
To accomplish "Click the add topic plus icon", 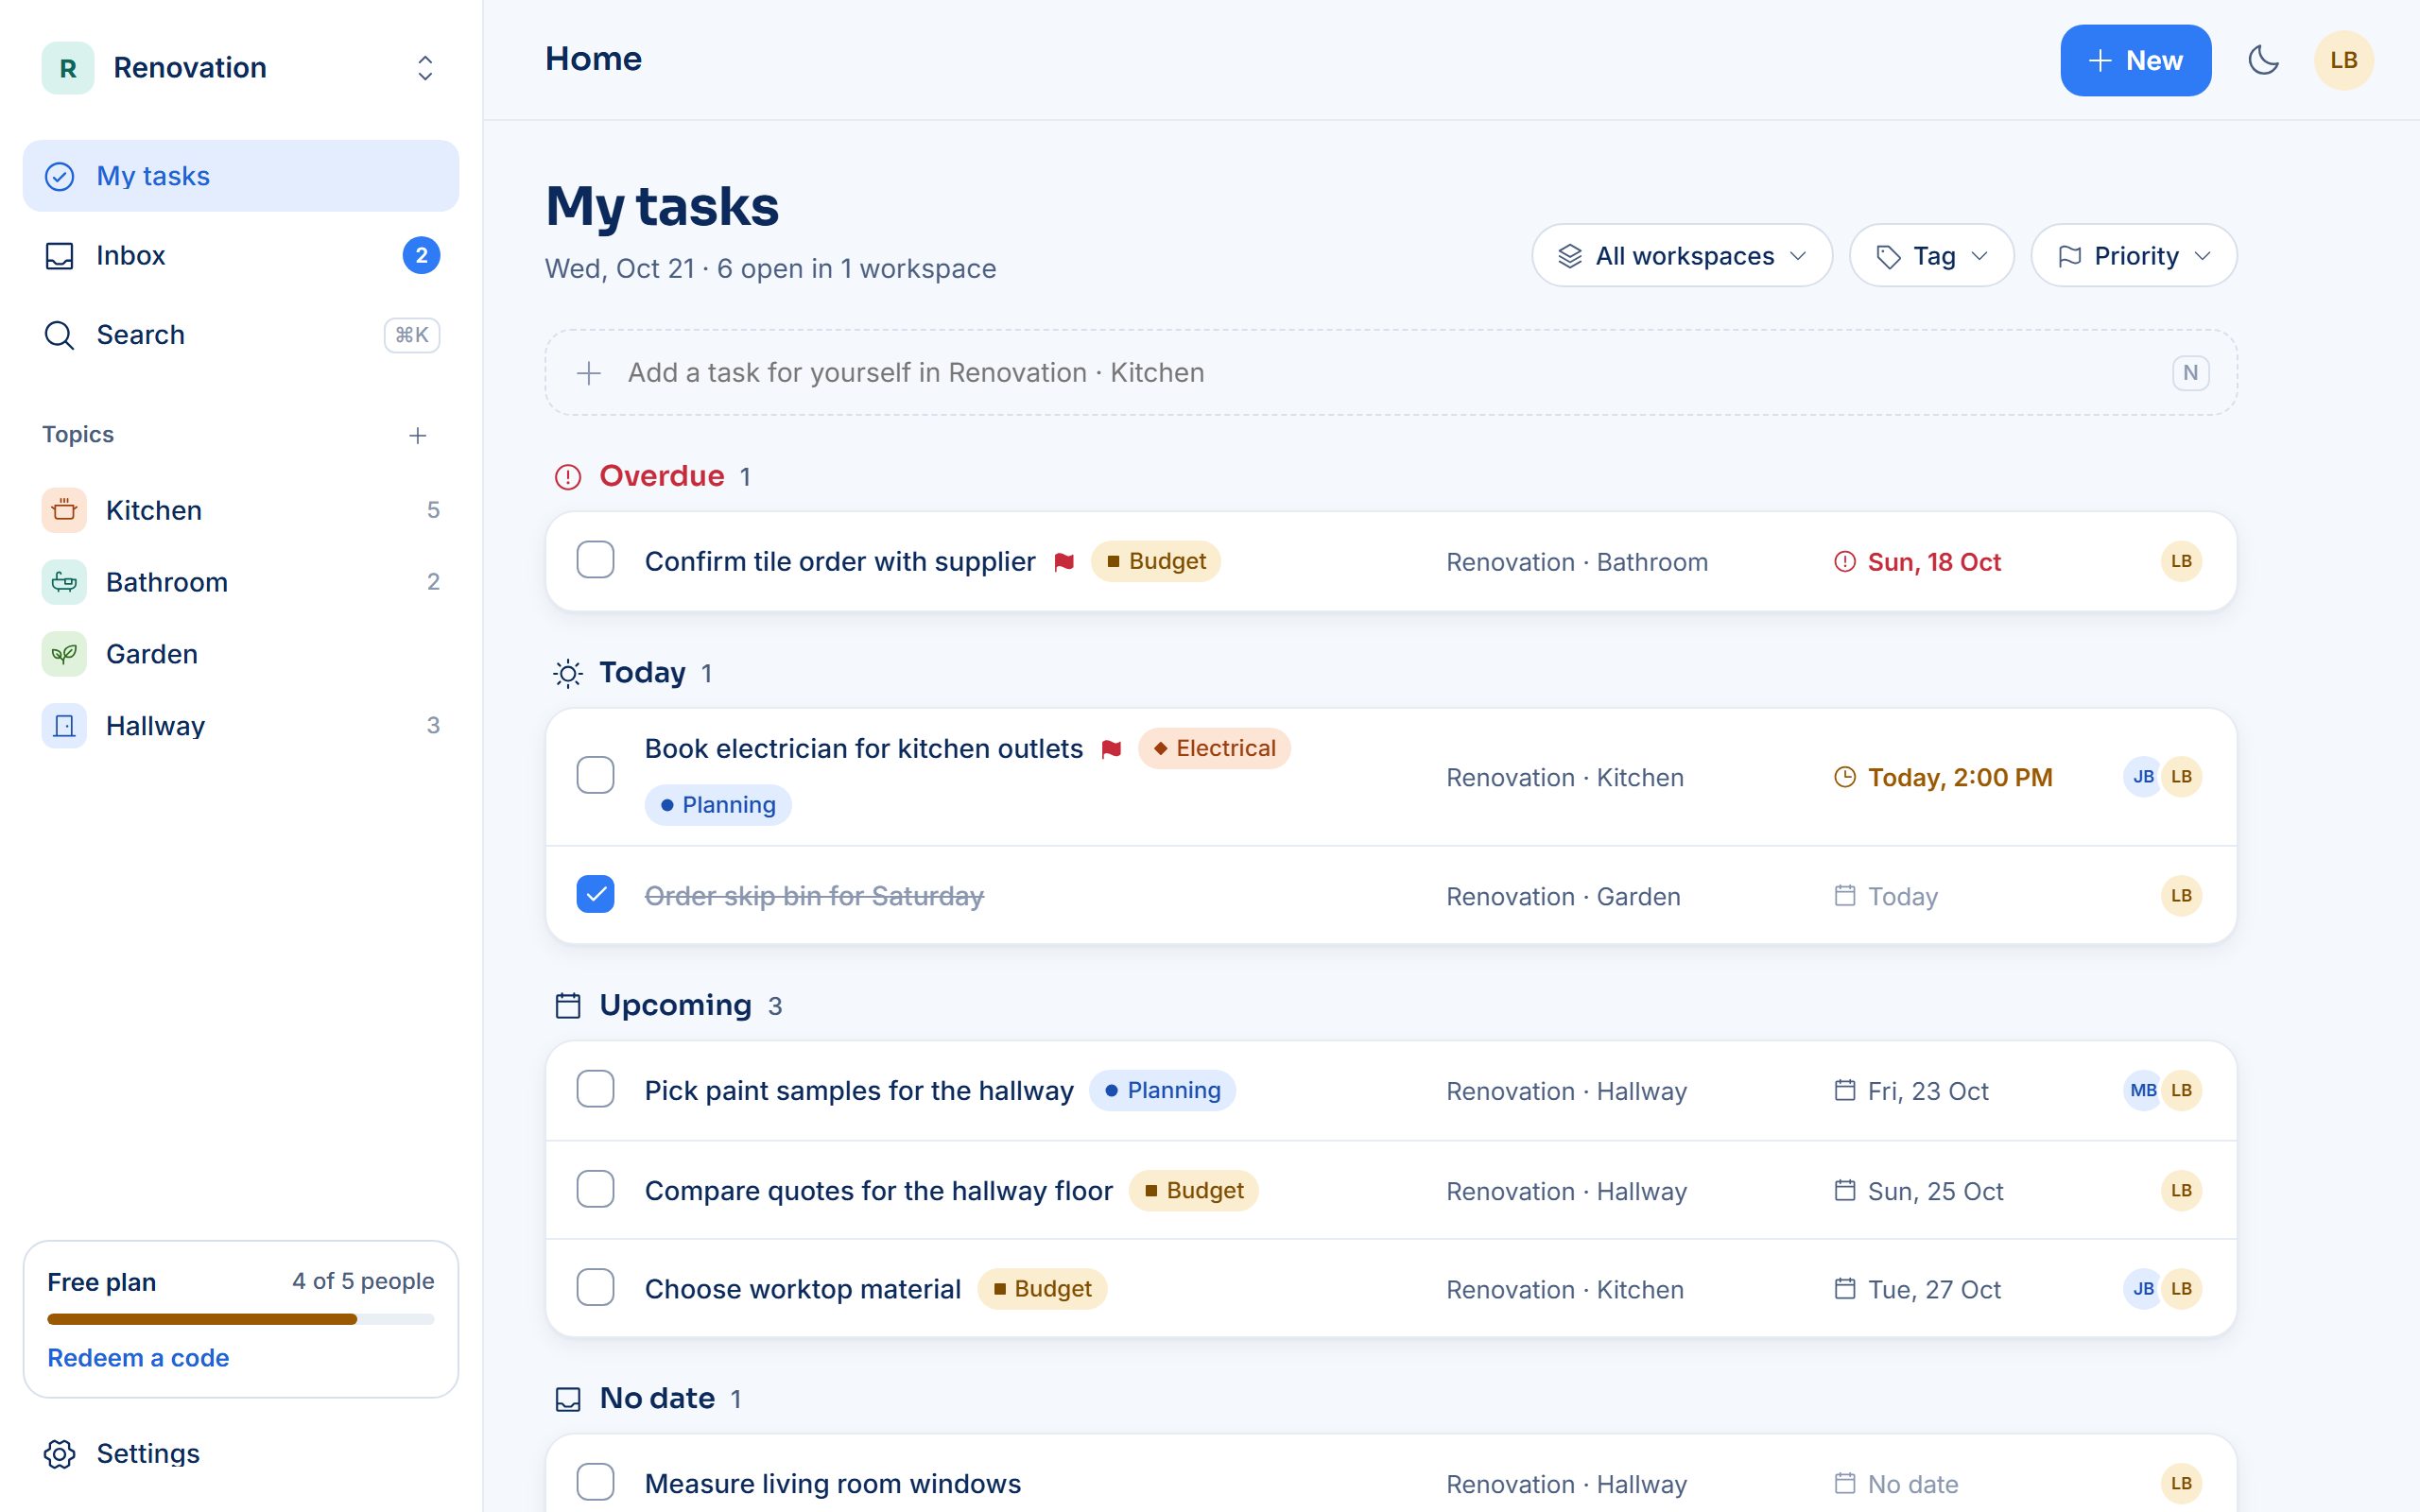I will pos(417,435).
